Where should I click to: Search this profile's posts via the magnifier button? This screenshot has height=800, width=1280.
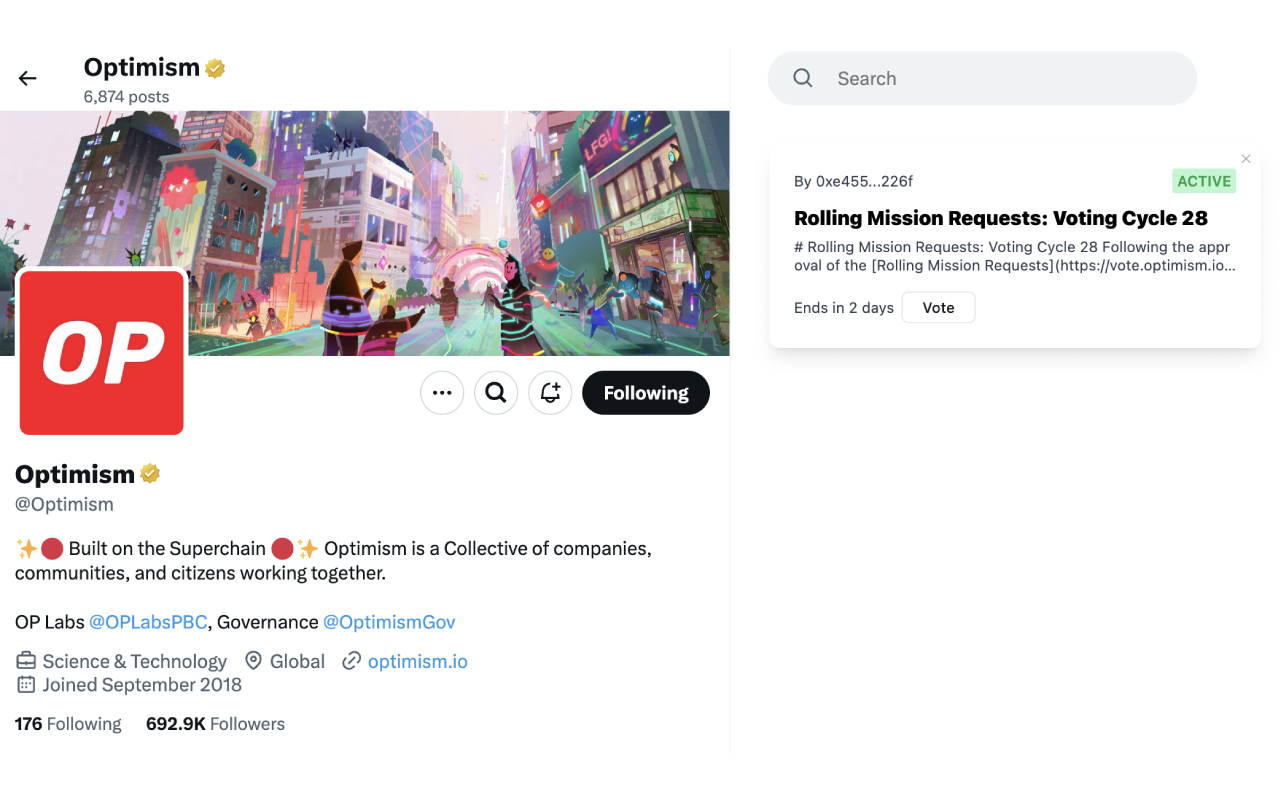(x=496, y=393)
